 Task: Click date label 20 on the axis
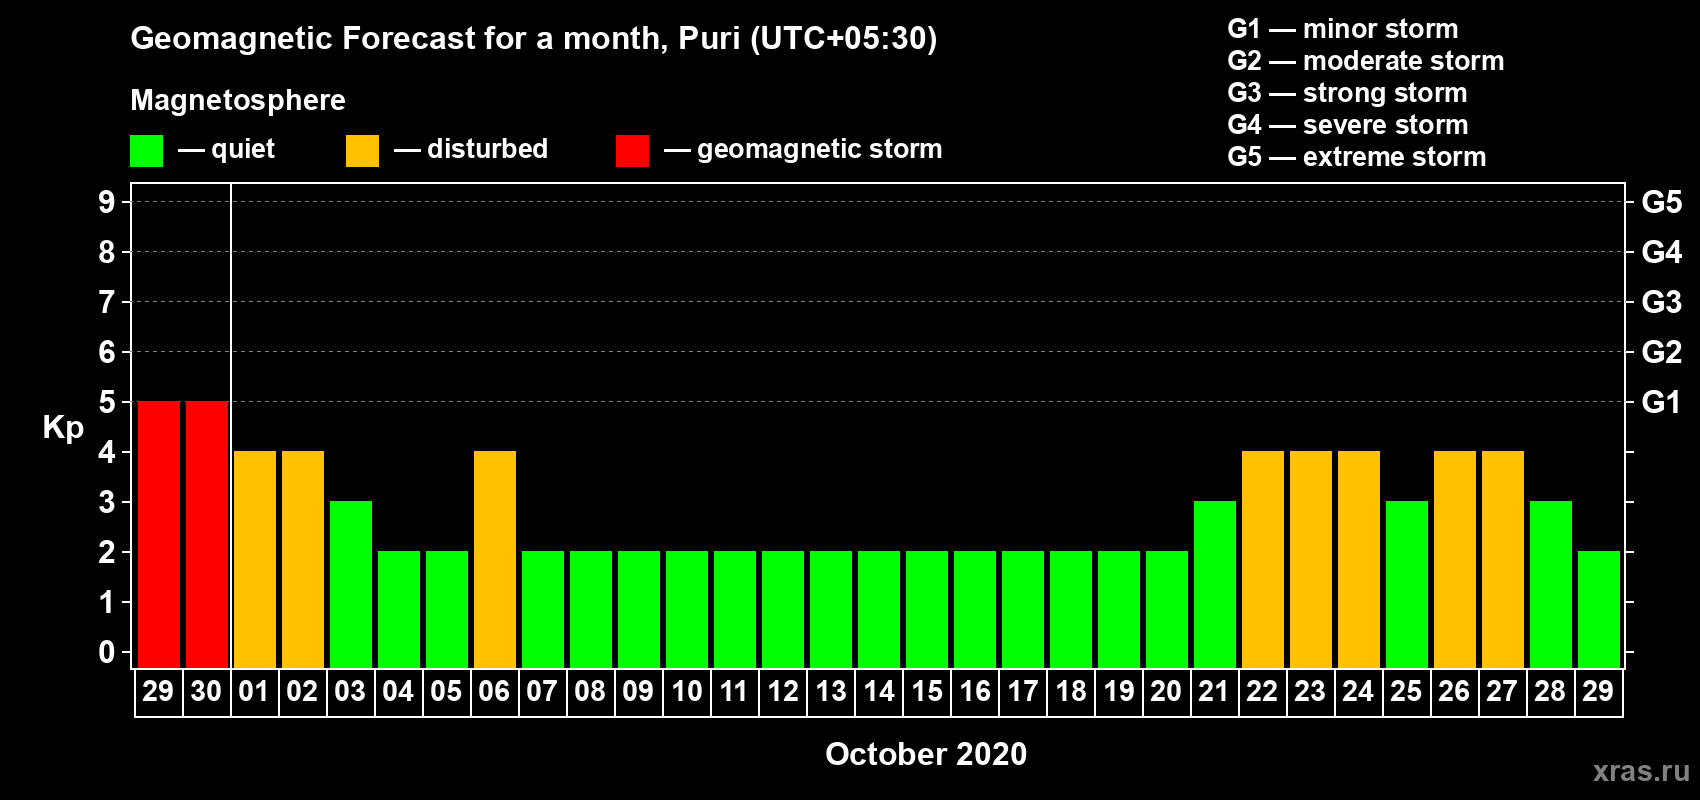point(1167,691)
